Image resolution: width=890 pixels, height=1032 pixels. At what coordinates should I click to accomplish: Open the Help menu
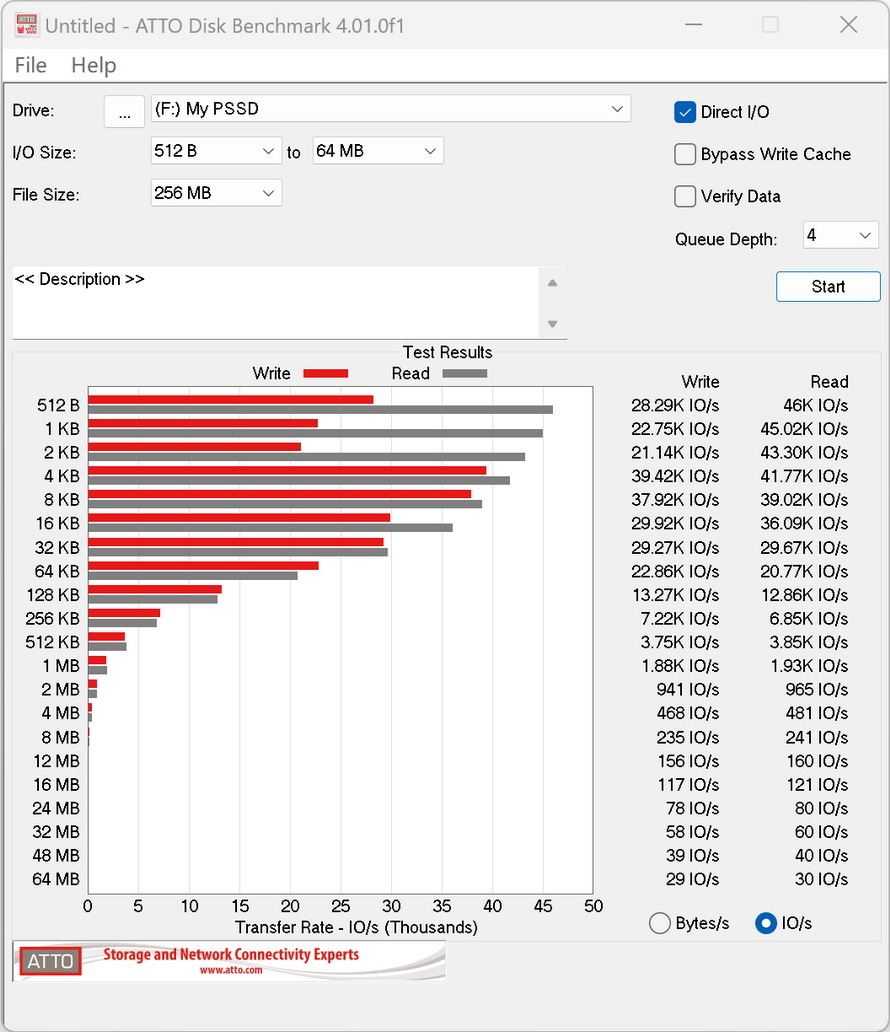coord(93,65)
